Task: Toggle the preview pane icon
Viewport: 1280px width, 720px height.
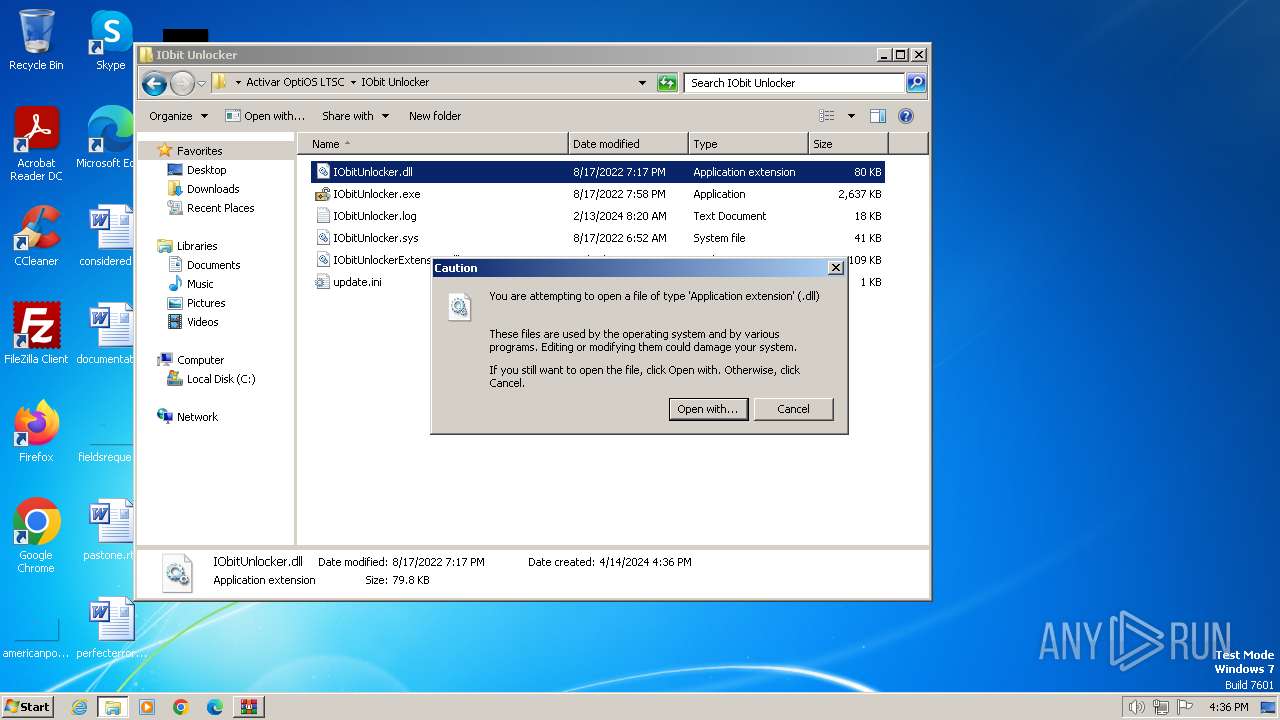Action: tap(878, 116)
